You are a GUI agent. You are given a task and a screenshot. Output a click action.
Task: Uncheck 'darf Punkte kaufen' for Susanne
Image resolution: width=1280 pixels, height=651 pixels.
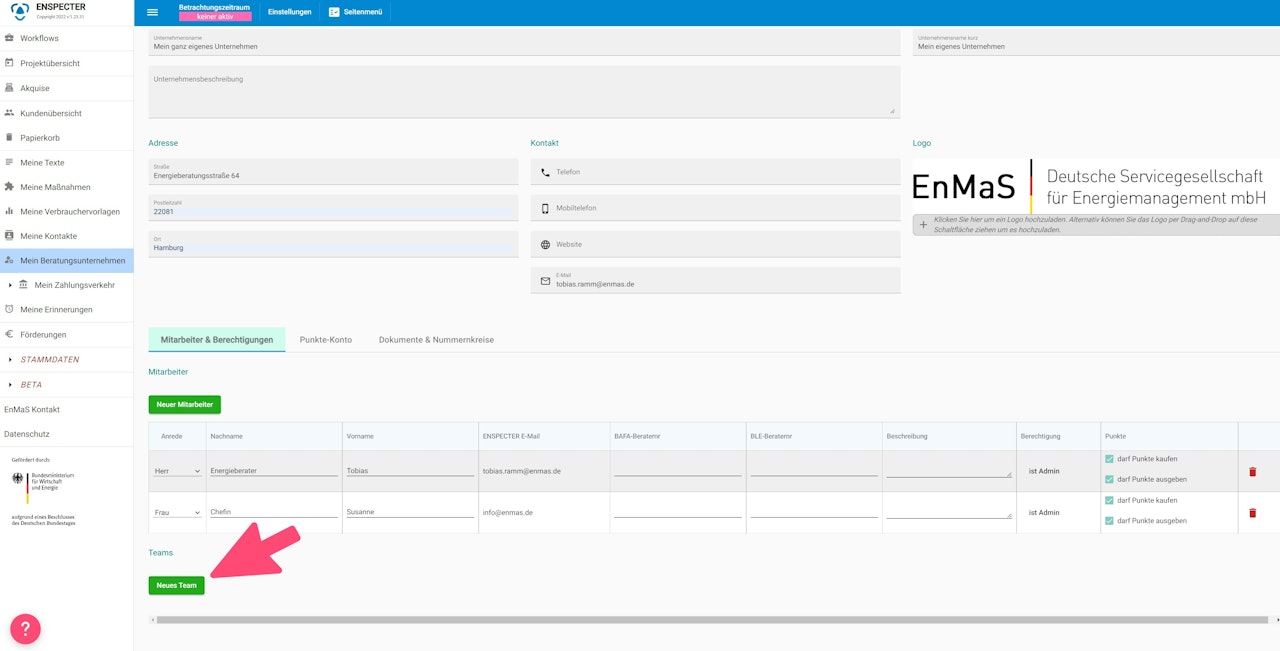click(x=1109, y=500)
